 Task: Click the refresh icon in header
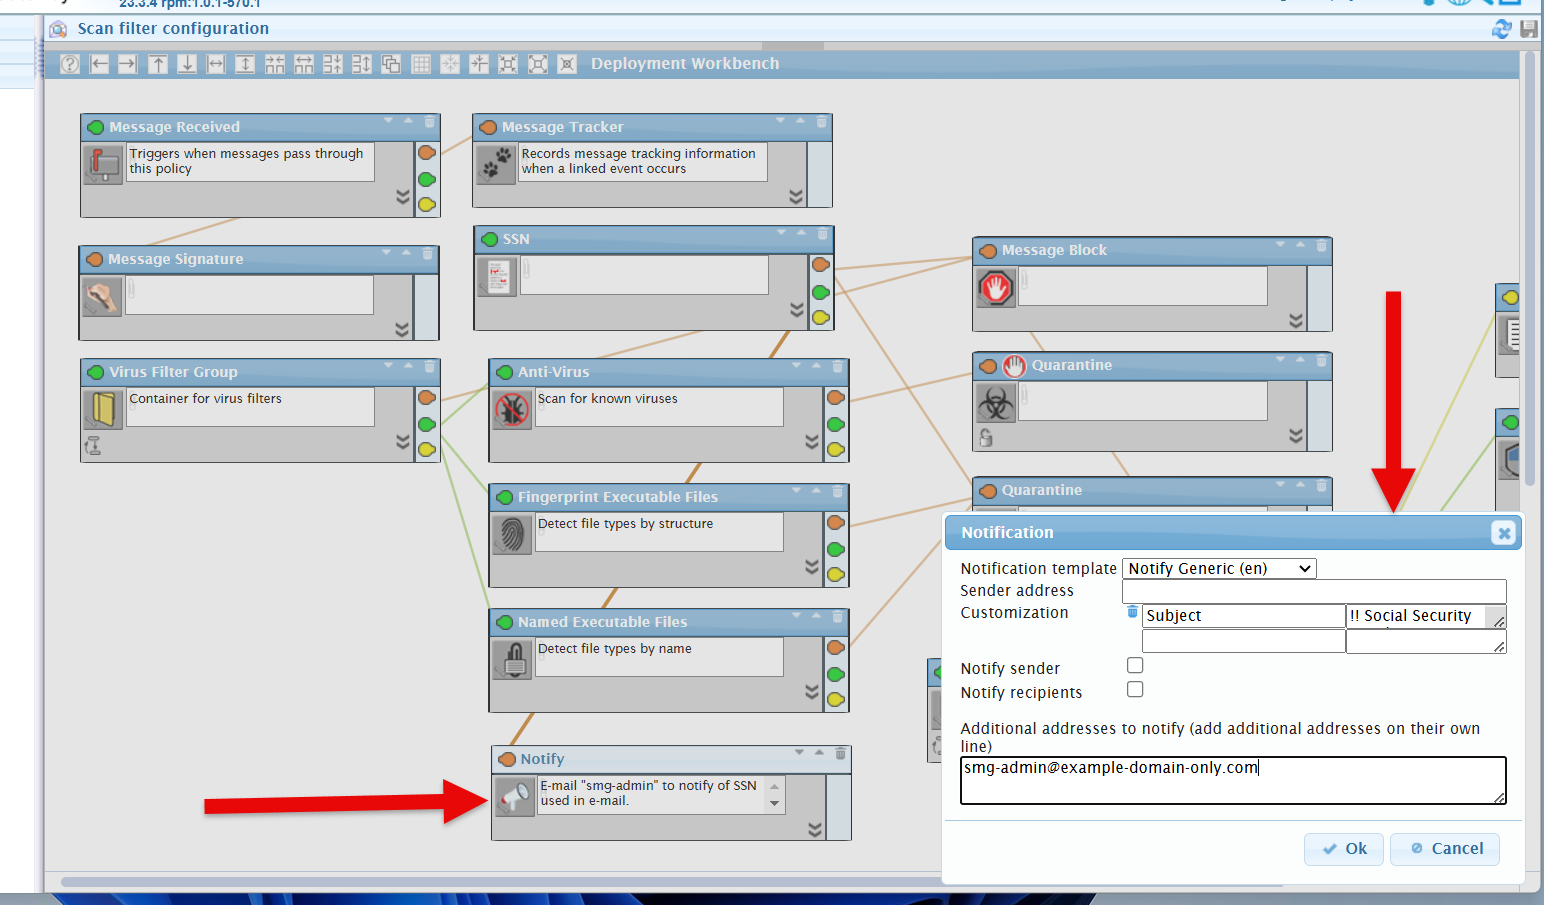[1501, 29]
